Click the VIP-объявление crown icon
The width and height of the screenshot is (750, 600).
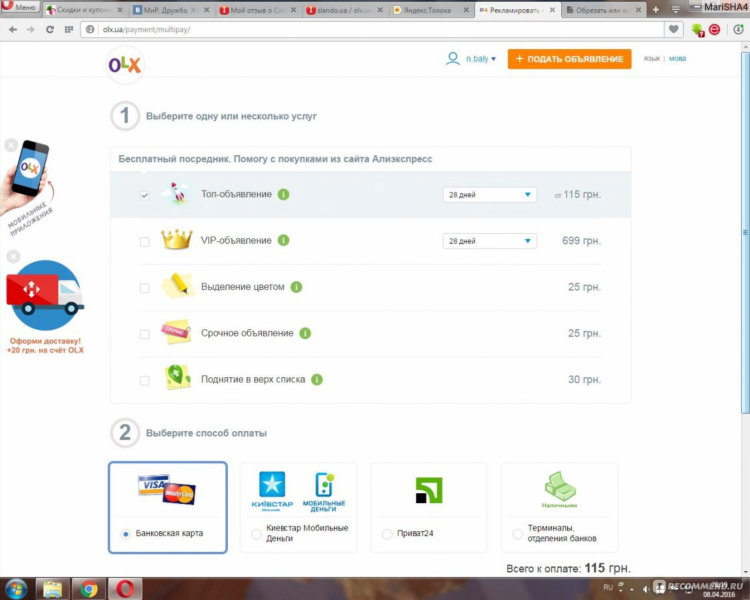click(x=176, y=239)
